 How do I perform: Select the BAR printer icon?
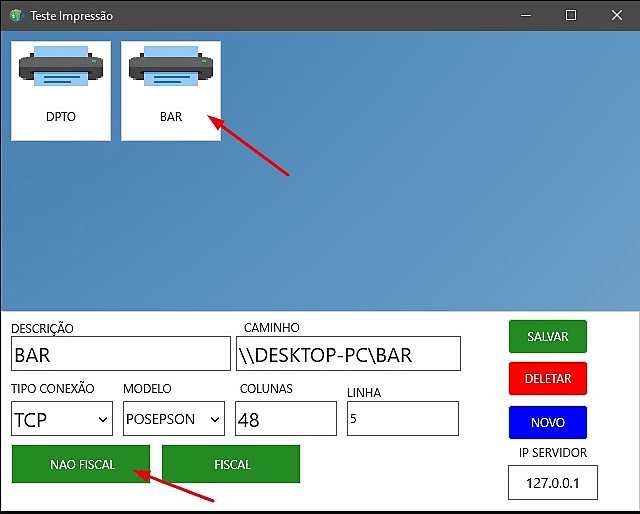tap(171, 90)
